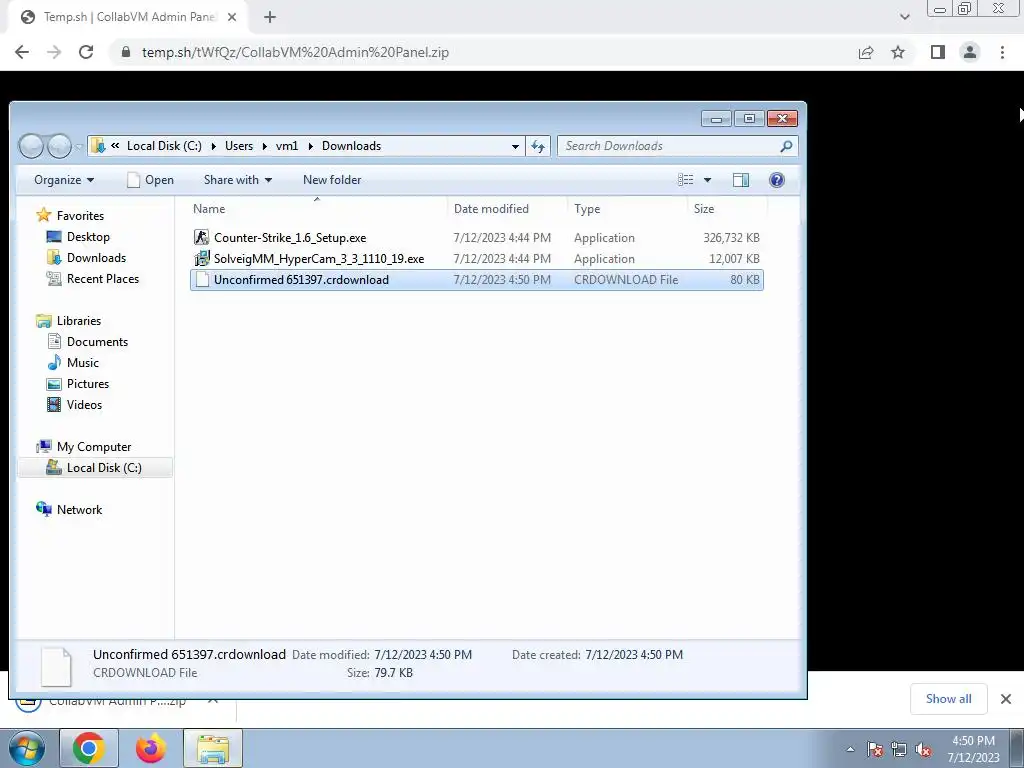Close the Temp.sh CollabVM tab
This screenshot has width=1024, height=768.
[x=232, y=17]
